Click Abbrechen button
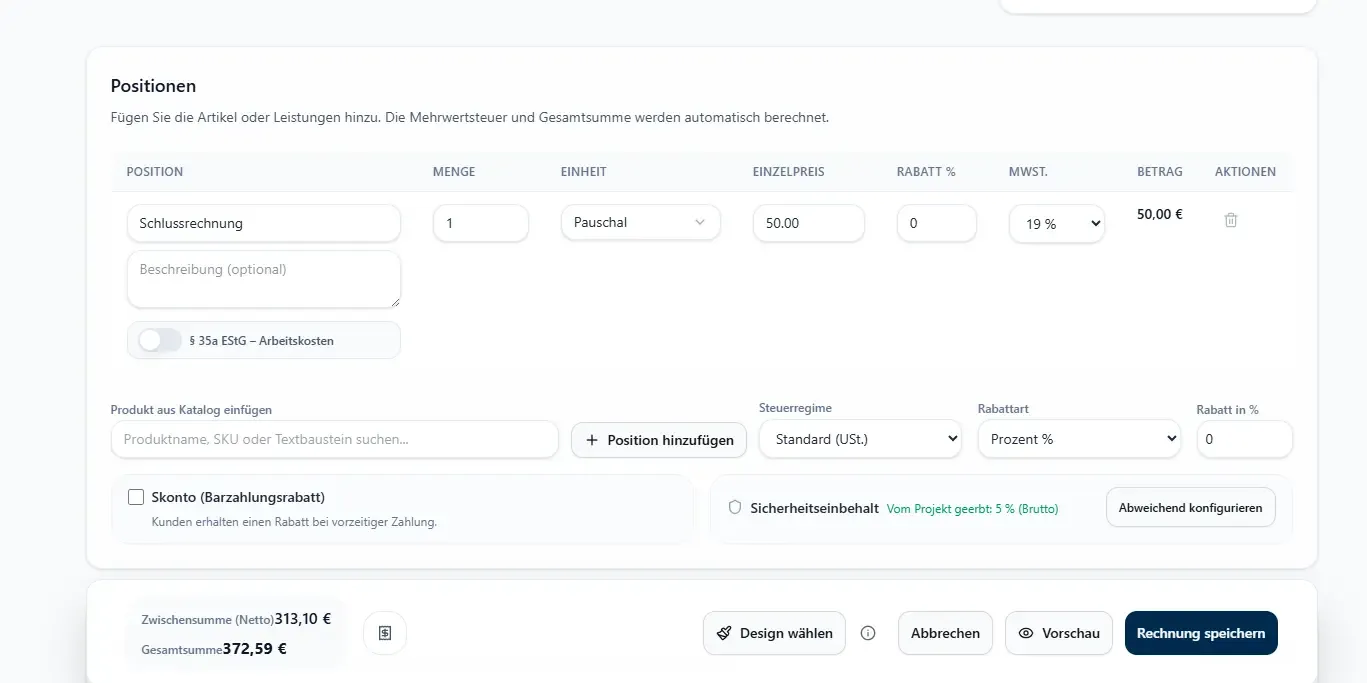This screenshot has height=683, width=1367. (x=945, y=633)
